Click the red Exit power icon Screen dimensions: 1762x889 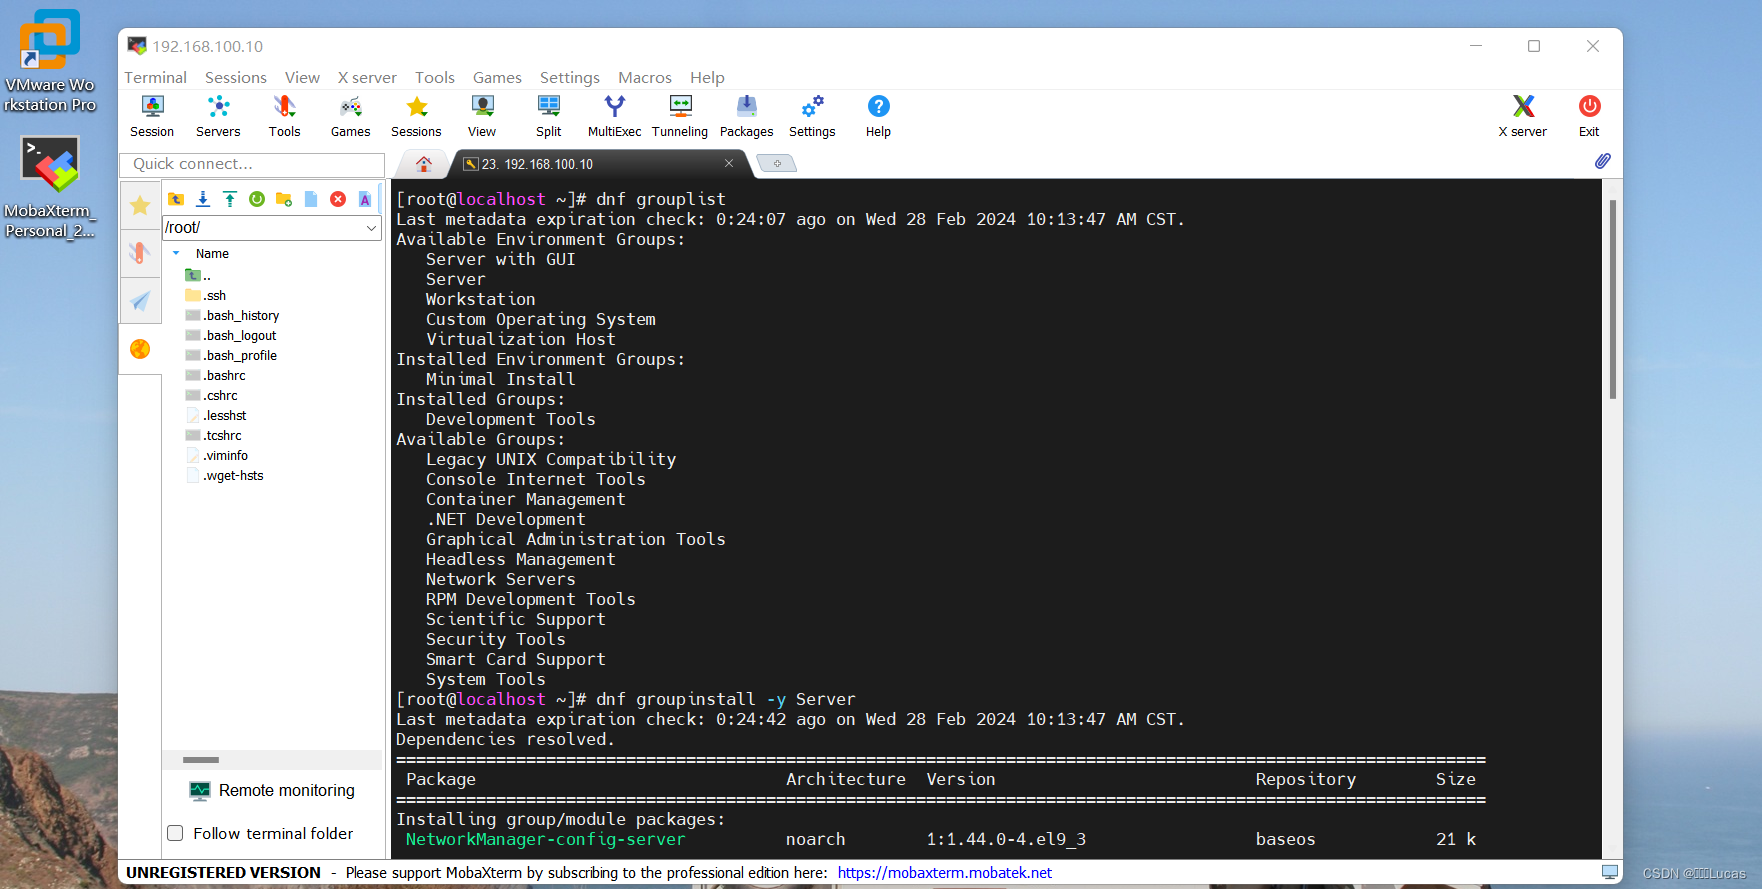click(1589, 116)
